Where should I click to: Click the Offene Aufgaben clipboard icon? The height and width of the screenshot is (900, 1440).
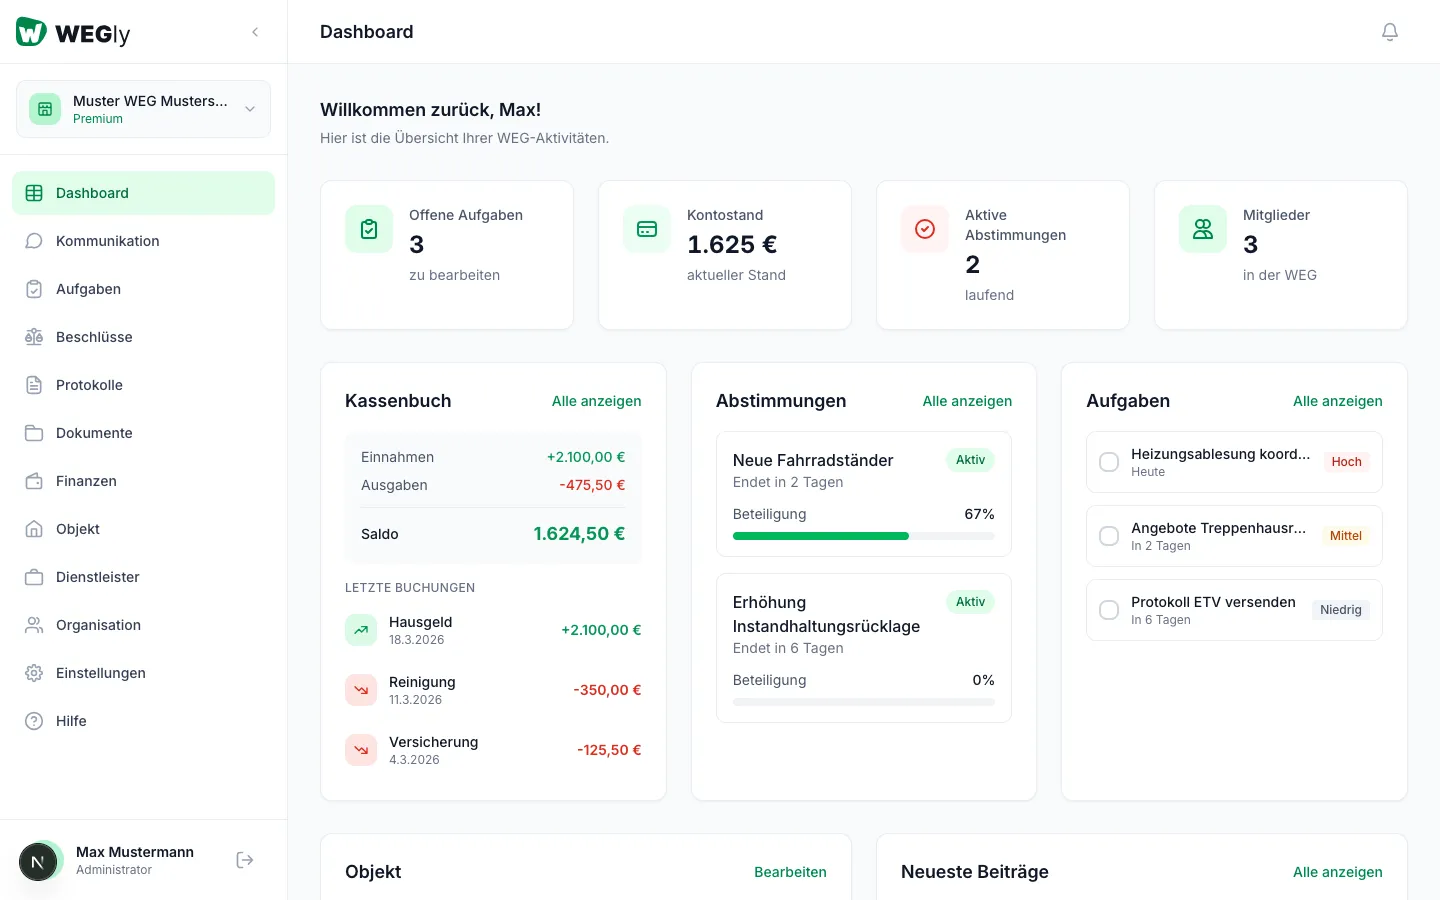[369, 229]
